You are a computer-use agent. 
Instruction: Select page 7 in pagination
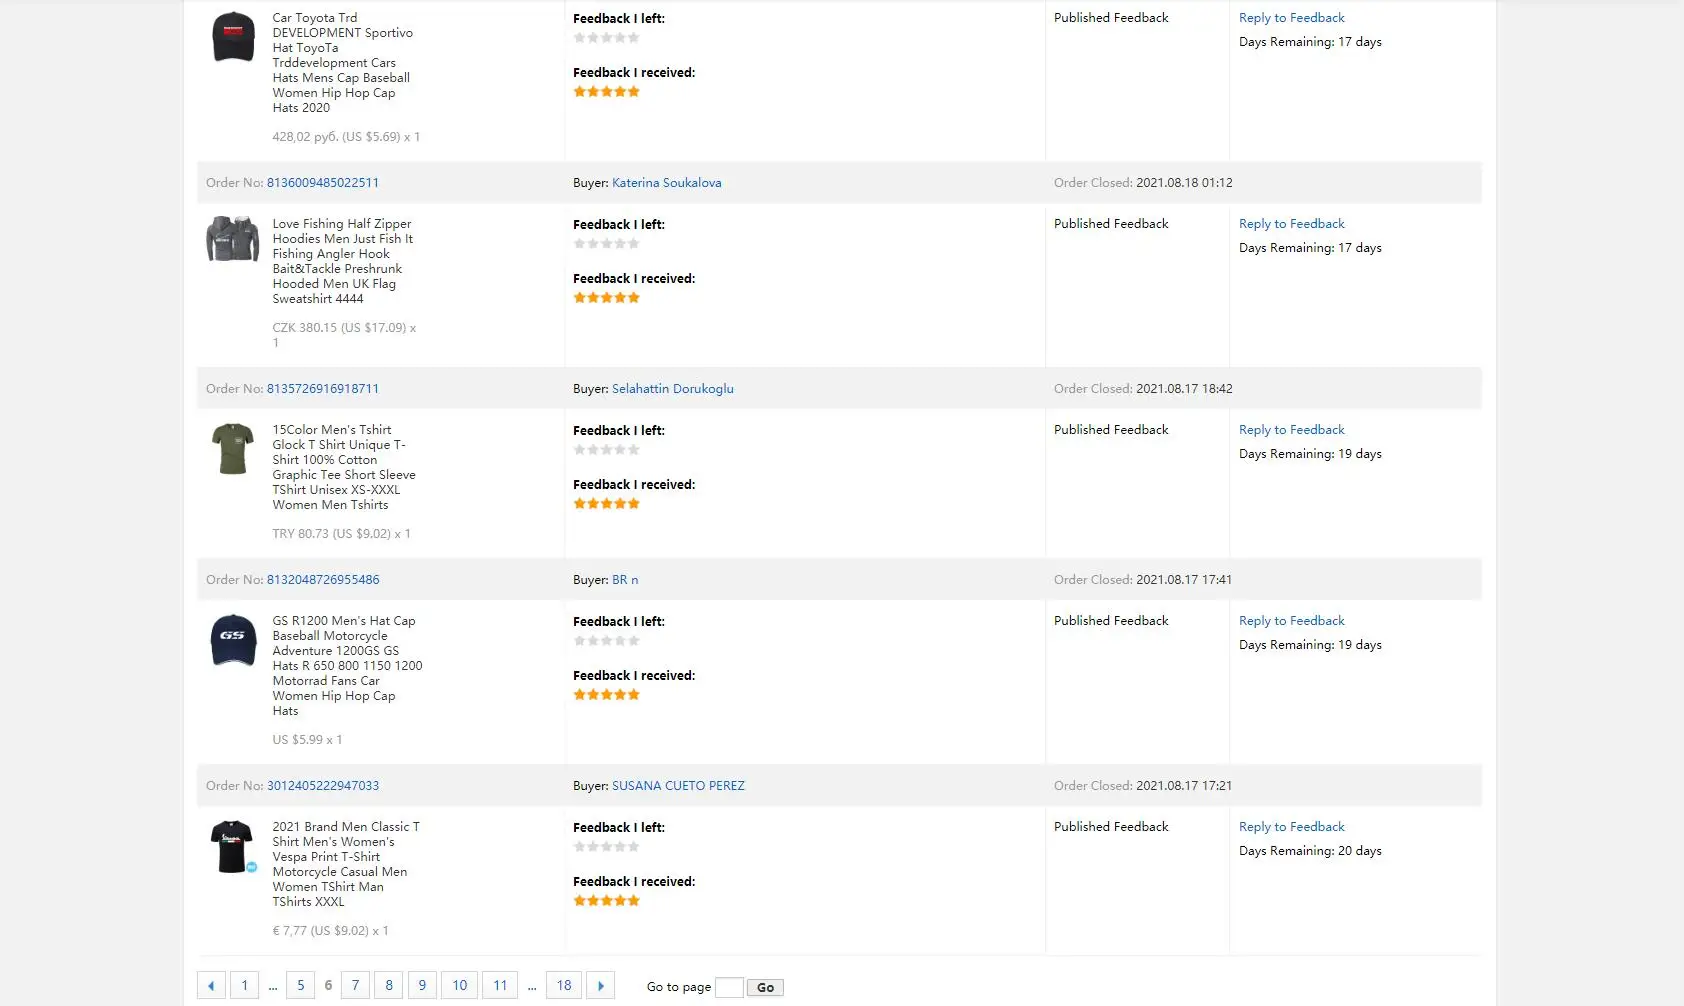point(355,986)
